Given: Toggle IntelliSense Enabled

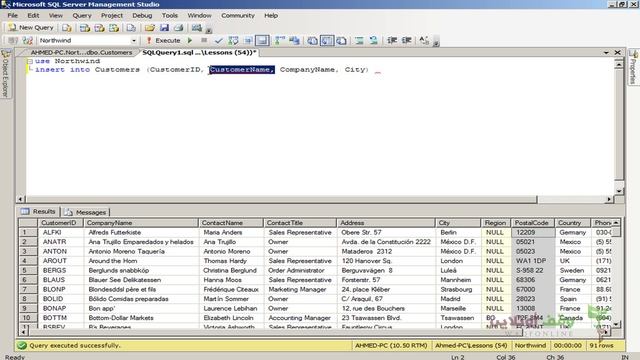Looking at the screenshot, I should click(x=262, y=40).
